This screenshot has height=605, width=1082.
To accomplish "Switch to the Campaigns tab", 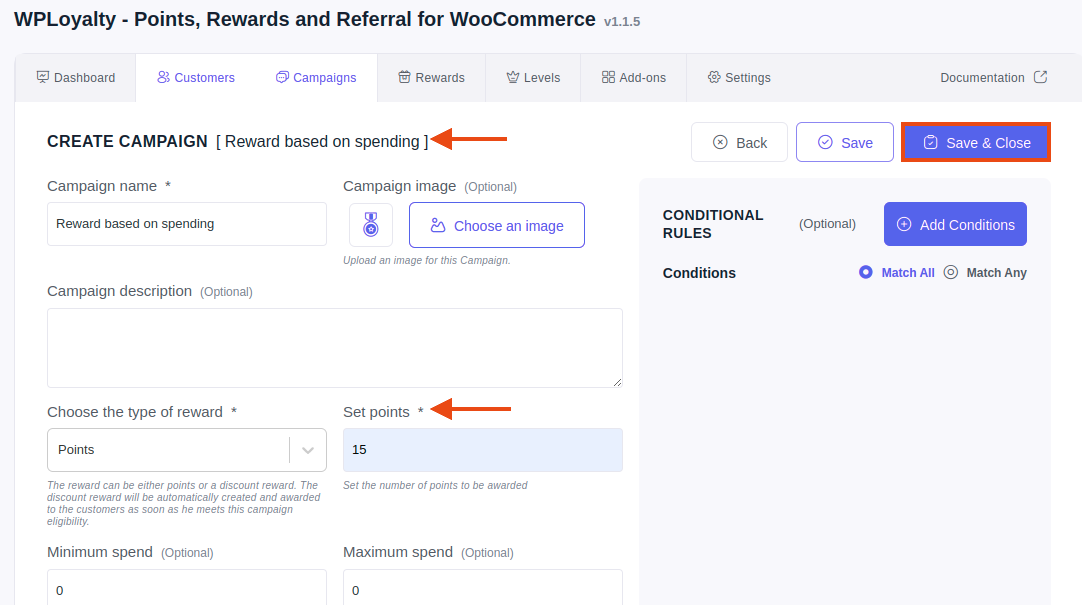I will coord(316,77).
